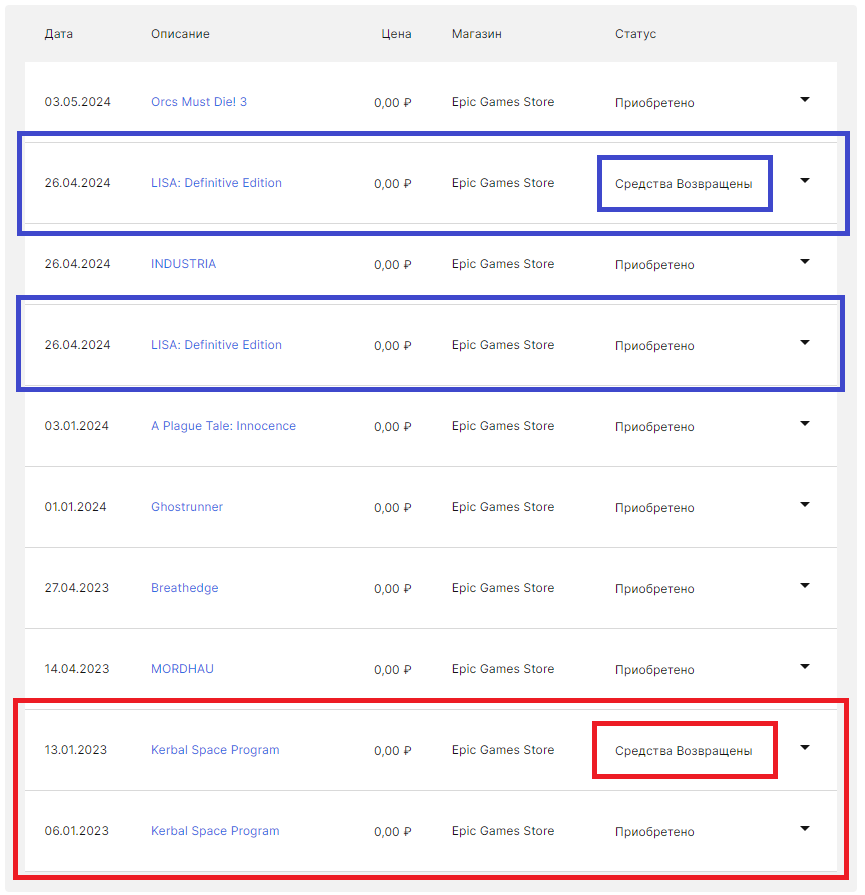Image resolution: width=865 pixels, height=895 pixels.
Task: Open the Breathedge game link
Action: pyautogui.click(x=184, y=588)
